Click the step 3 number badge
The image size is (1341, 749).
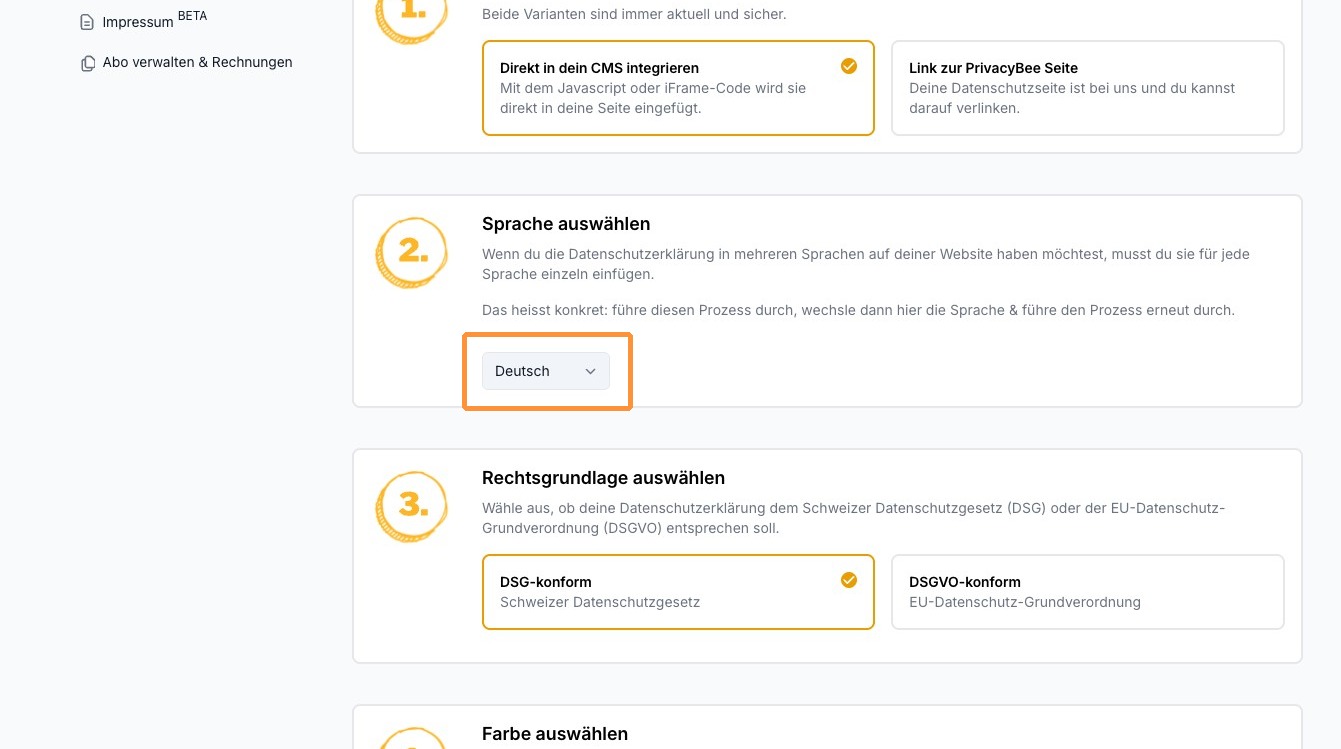tap(412, 507)
